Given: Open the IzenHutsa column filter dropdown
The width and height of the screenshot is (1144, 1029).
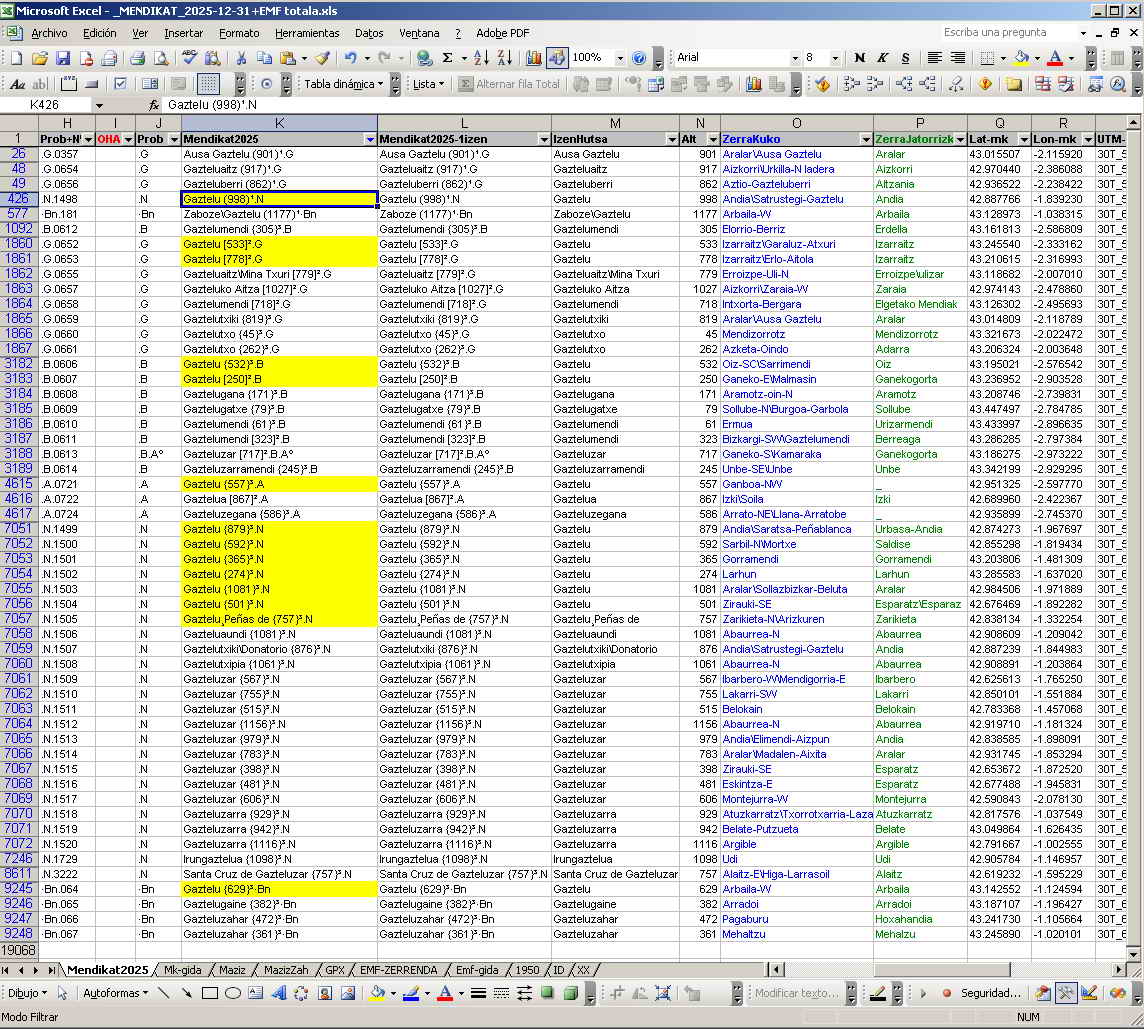Looking at the screenshot, I should click(672, 139).
